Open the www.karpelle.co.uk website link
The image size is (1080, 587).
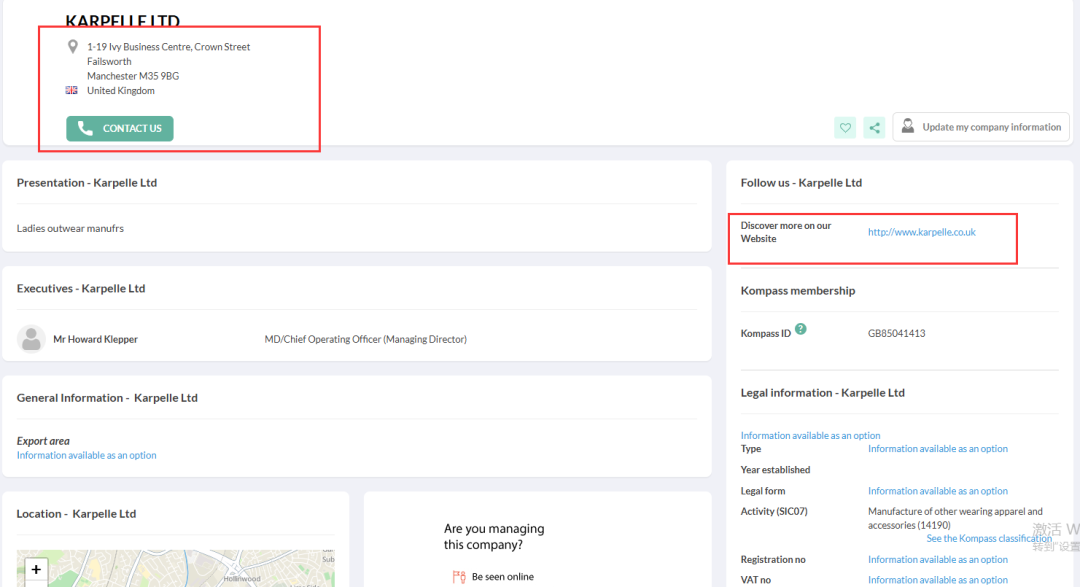click(921, 232)
